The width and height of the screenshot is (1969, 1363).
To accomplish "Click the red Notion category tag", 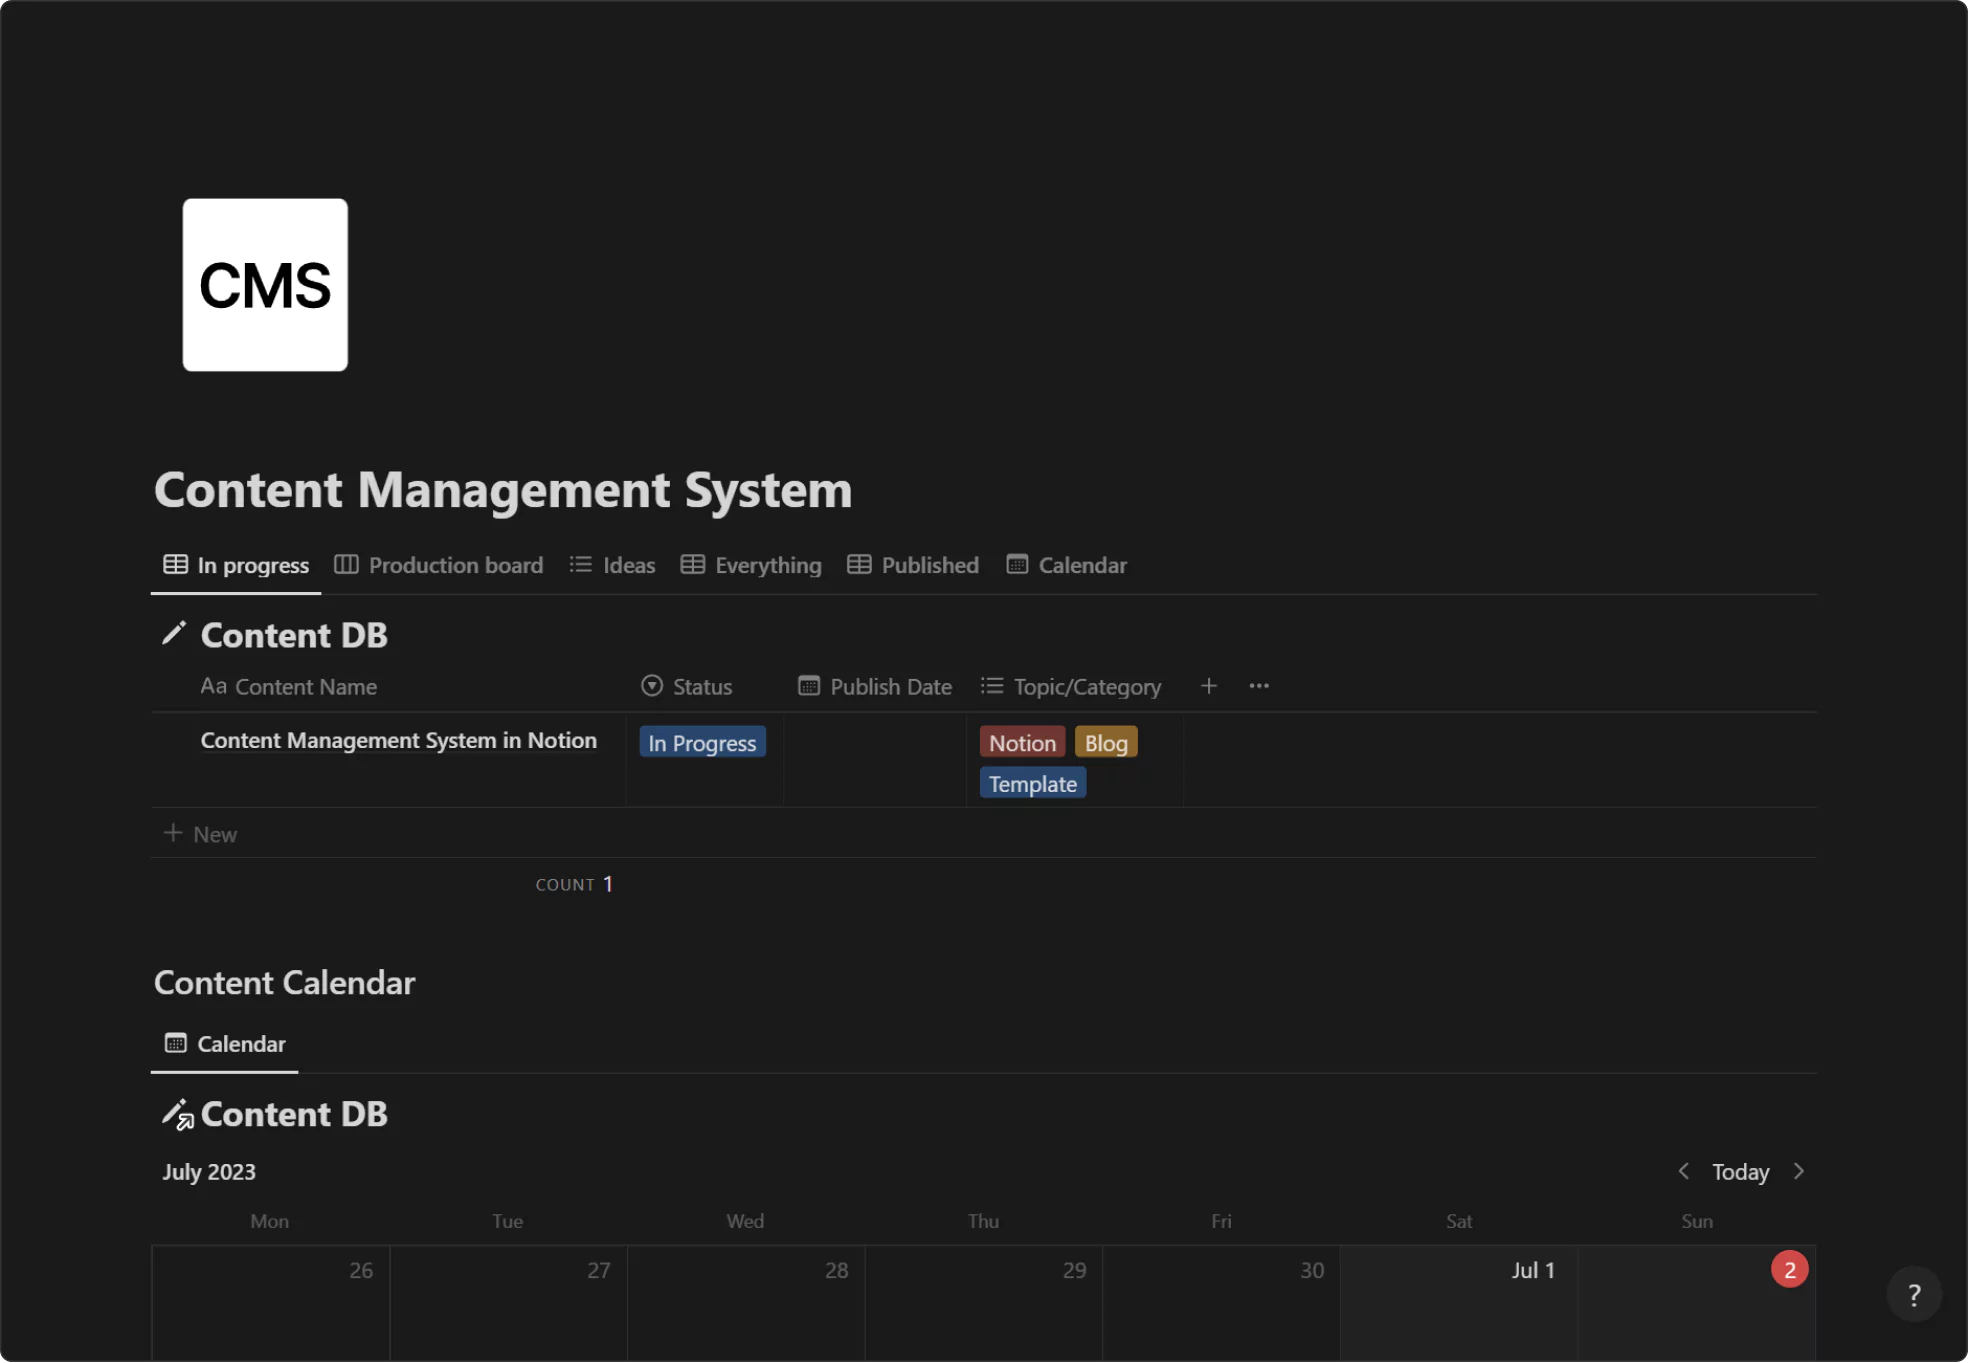I will point(1022,743).
